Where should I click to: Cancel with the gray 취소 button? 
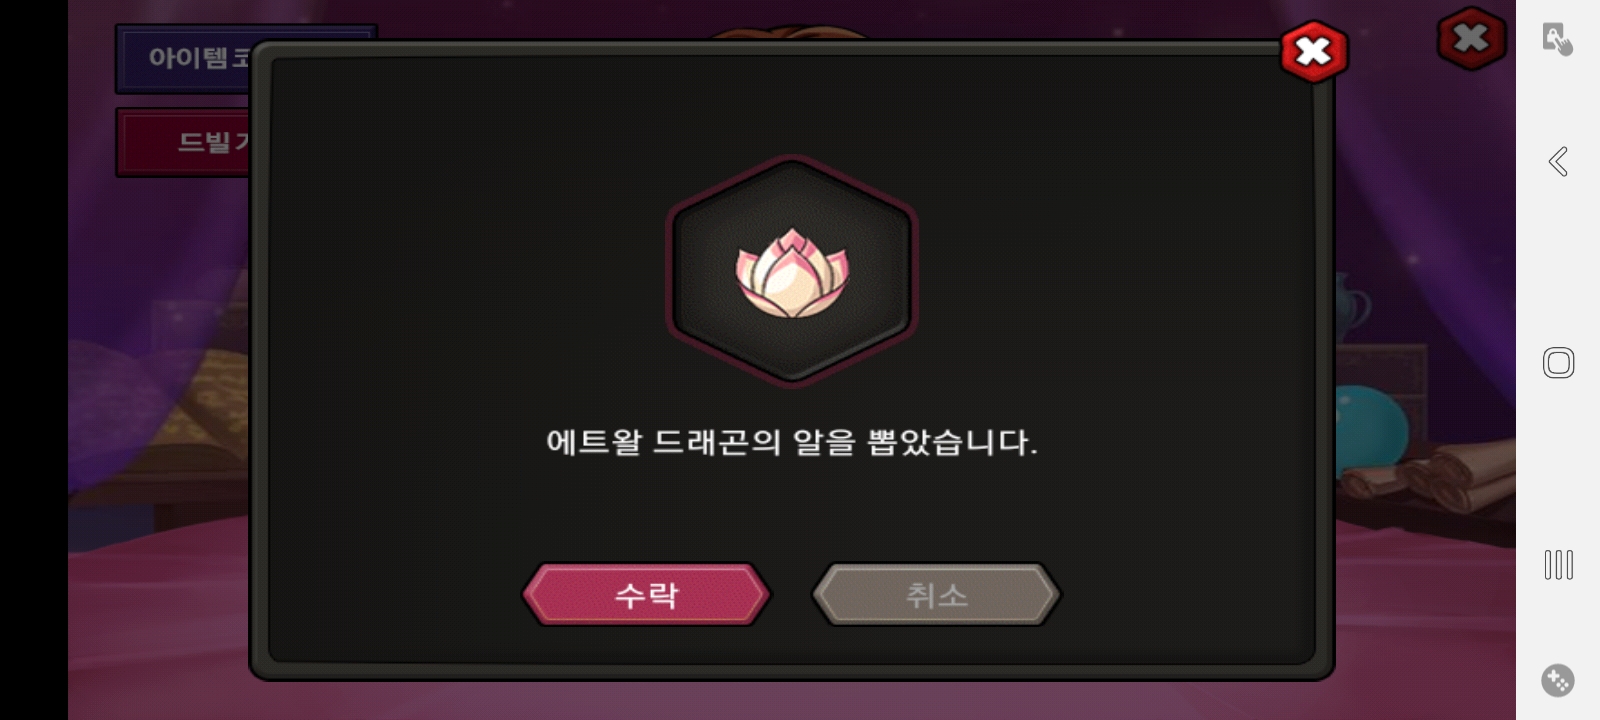pos(936,595)
